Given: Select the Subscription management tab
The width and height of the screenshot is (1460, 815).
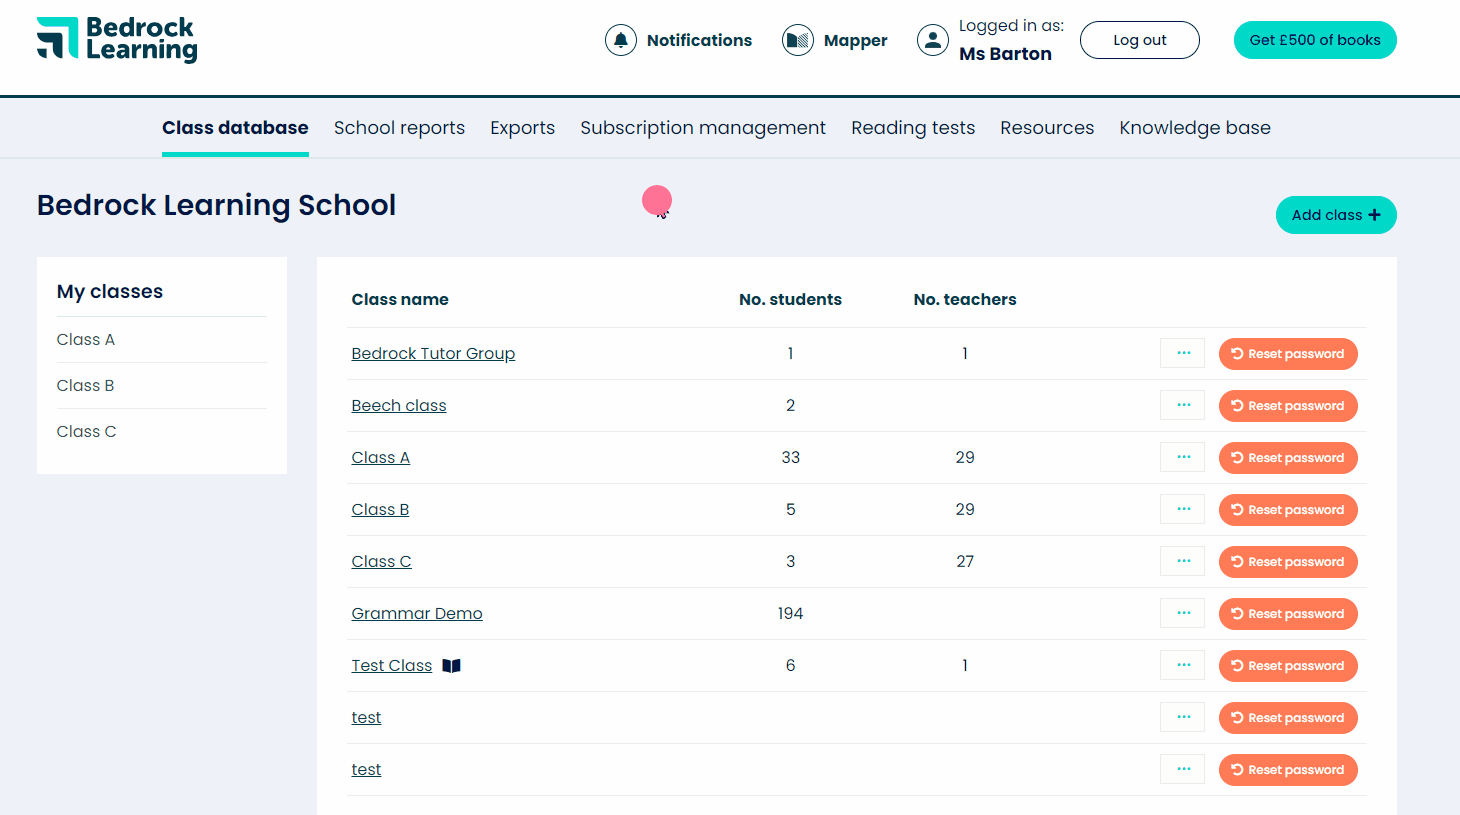Looking at the screenshot, I should [x=703, y=127].
